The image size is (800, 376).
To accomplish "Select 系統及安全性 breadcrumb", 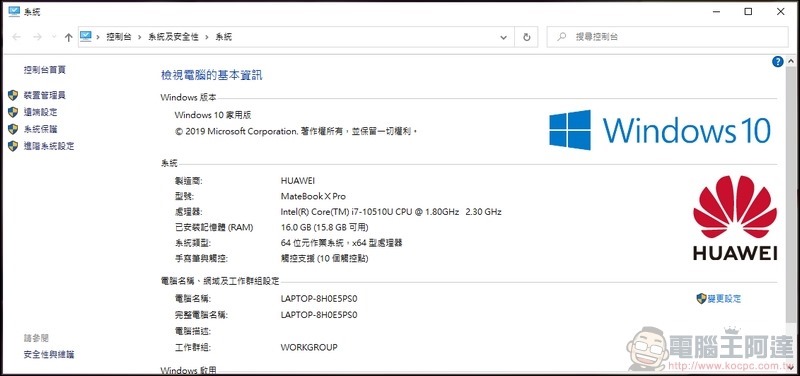I will click(x=173, y=37).
